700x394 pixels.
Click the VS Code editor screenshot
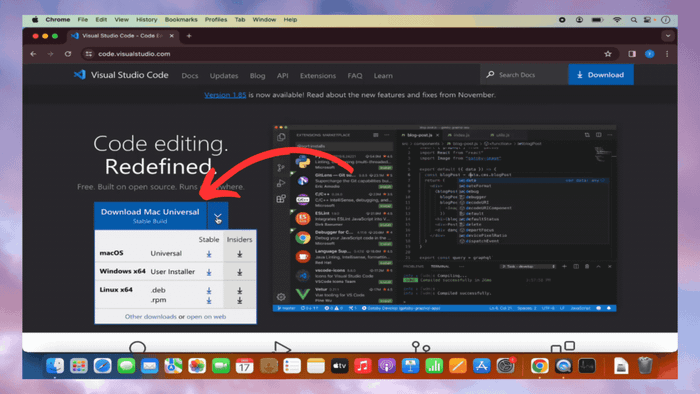click(x=444, y=218)
